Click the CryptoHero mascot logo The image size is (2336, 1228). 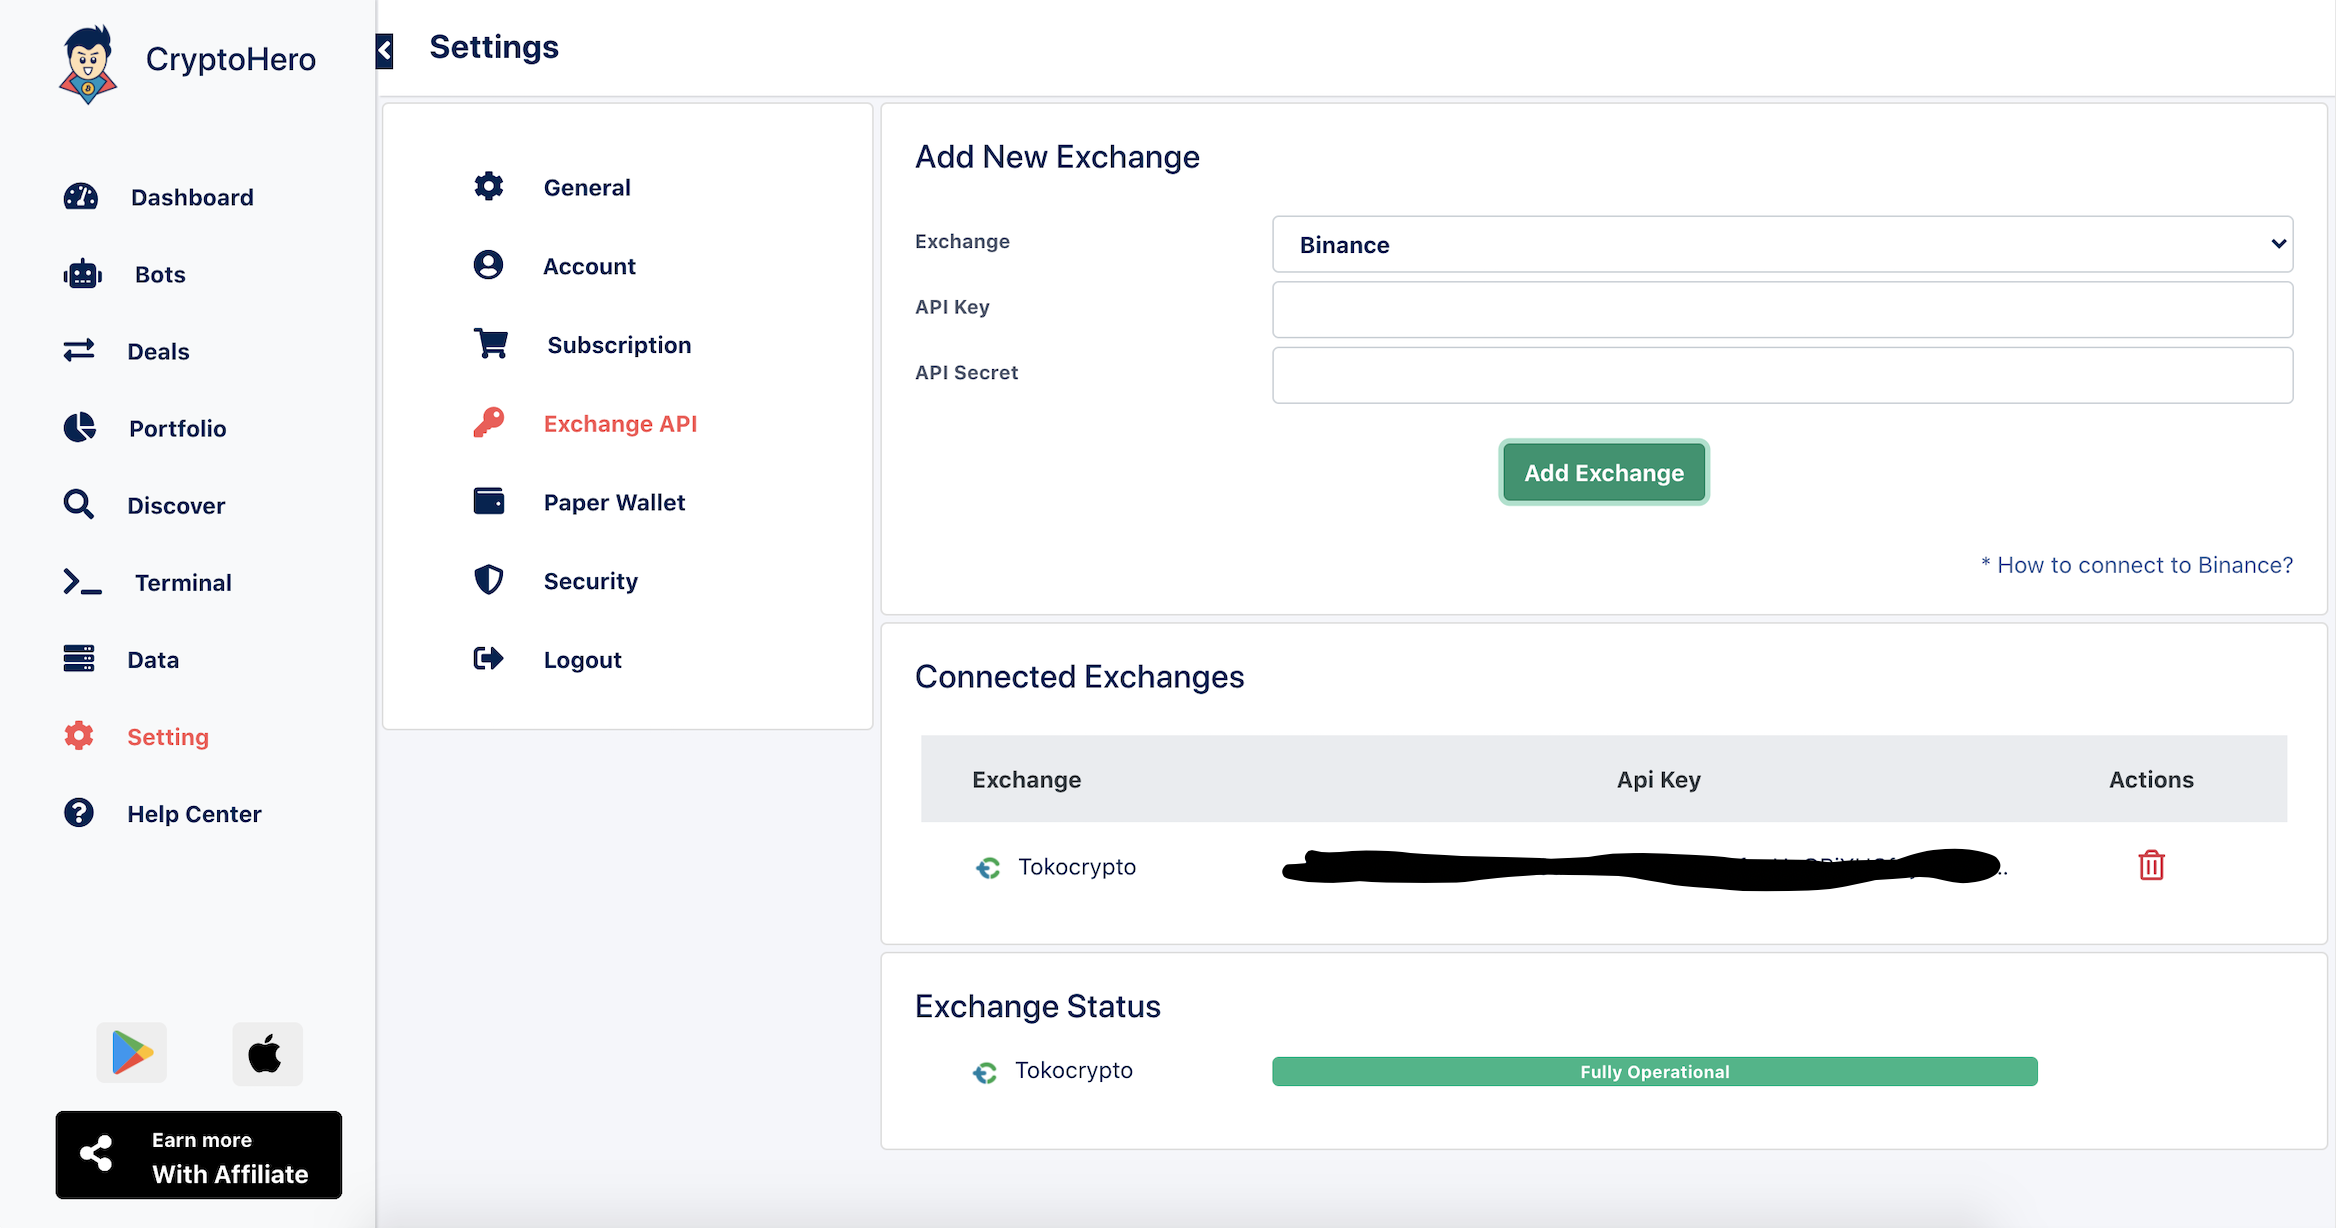(88, 63)
